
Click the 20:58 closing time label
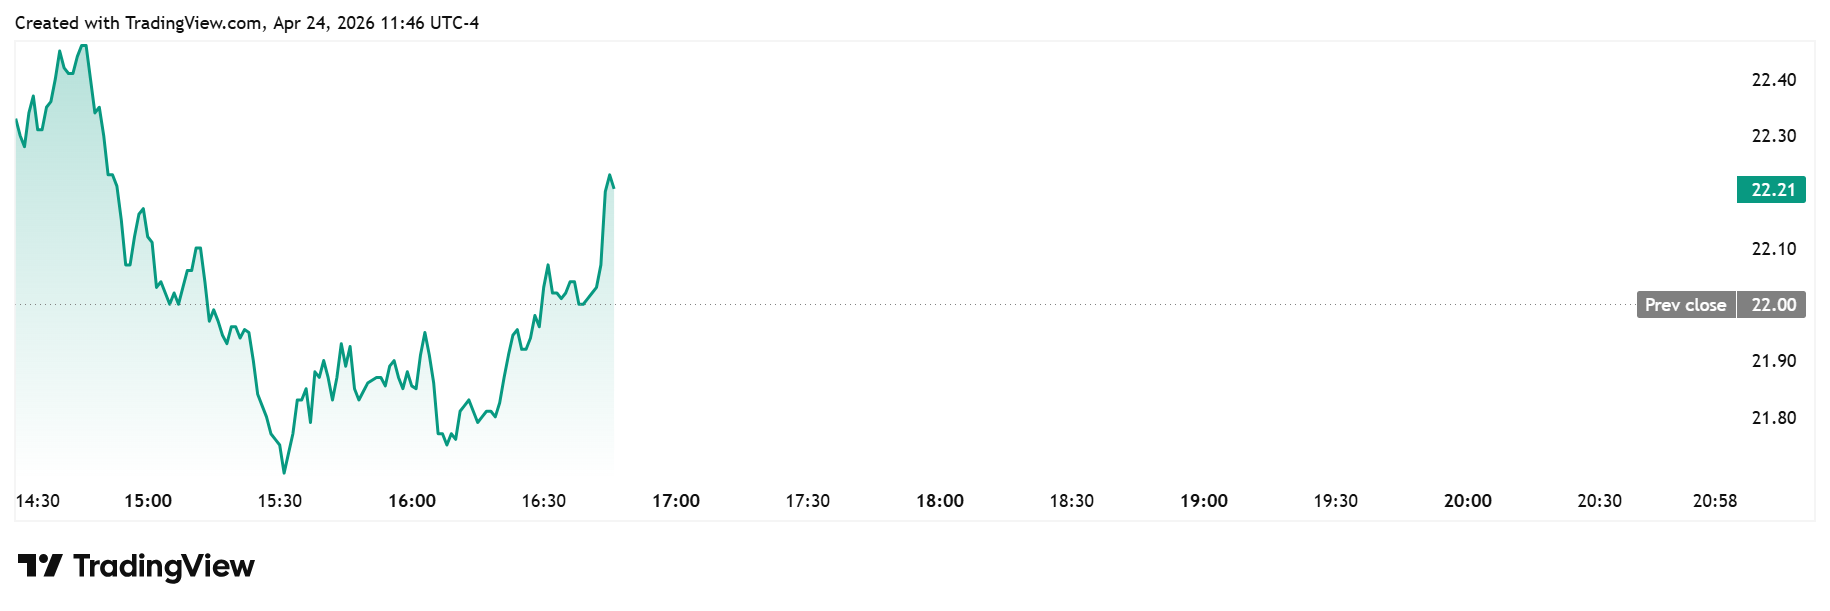coord(1714,501)
